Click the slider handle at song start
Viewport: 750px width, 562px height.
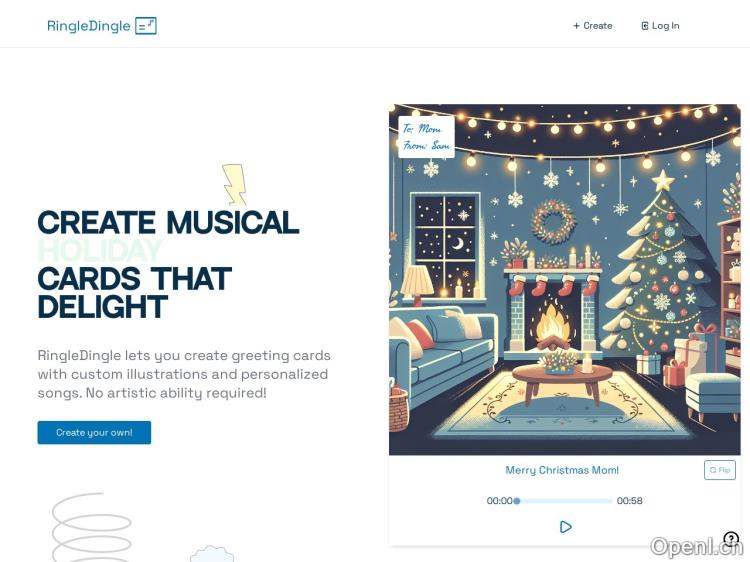coord(517,501)
